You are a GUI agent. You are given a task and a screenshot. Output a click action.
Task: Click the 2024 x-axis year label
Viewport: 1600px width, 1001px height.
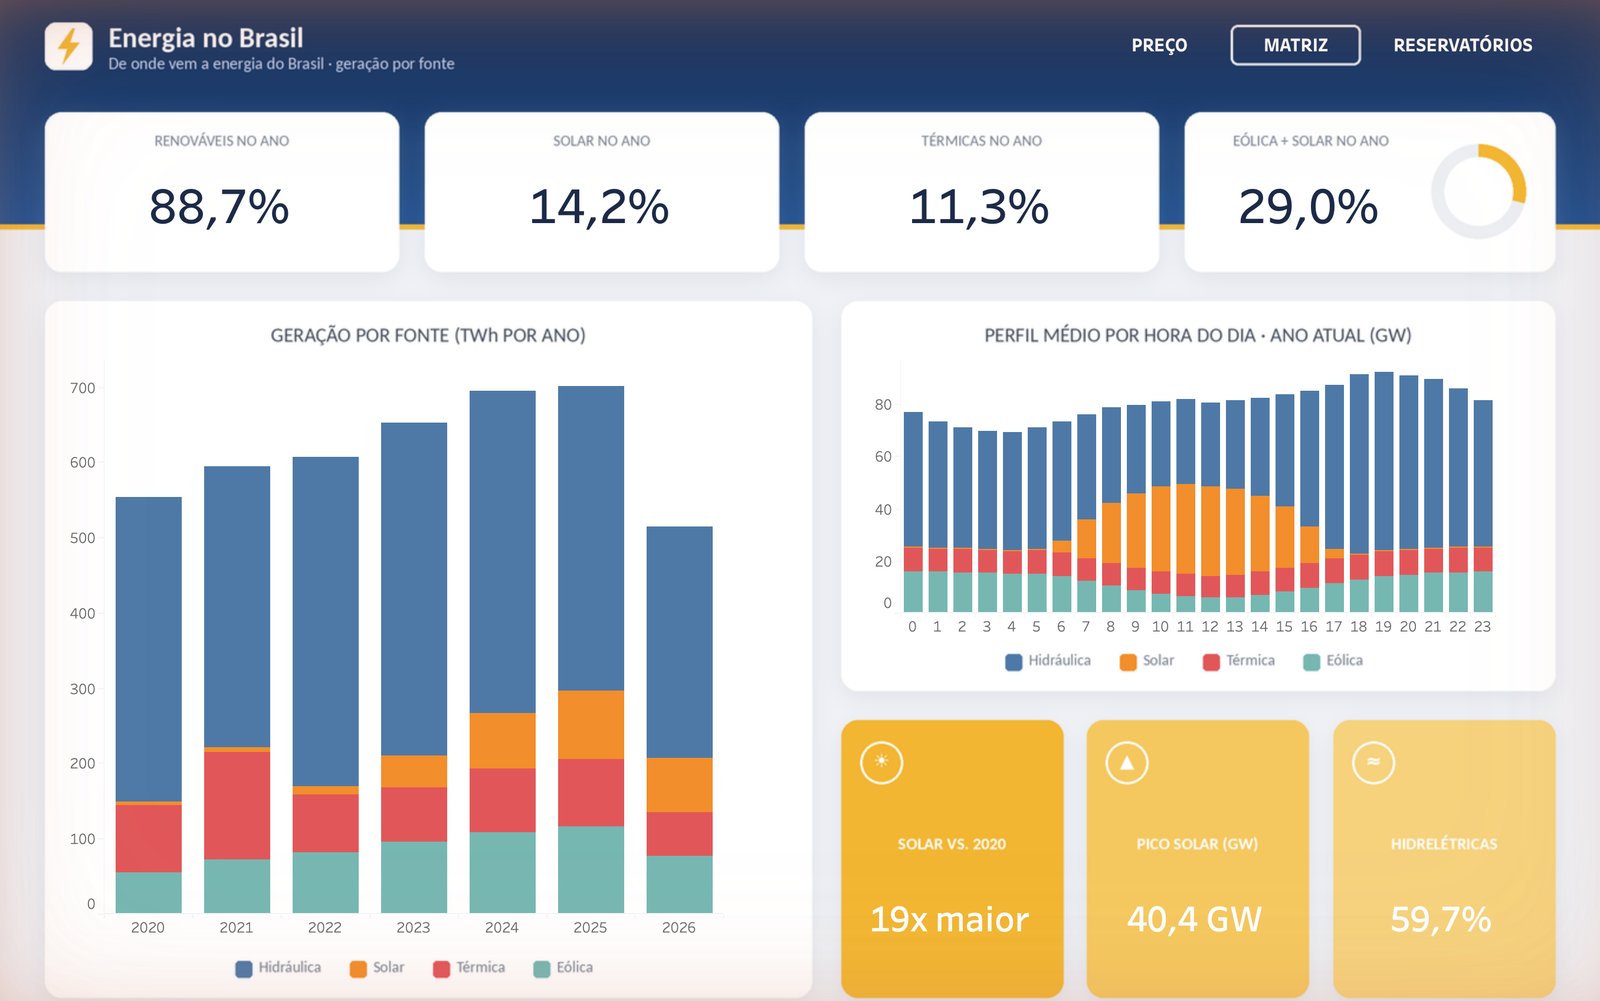[502, 928]
